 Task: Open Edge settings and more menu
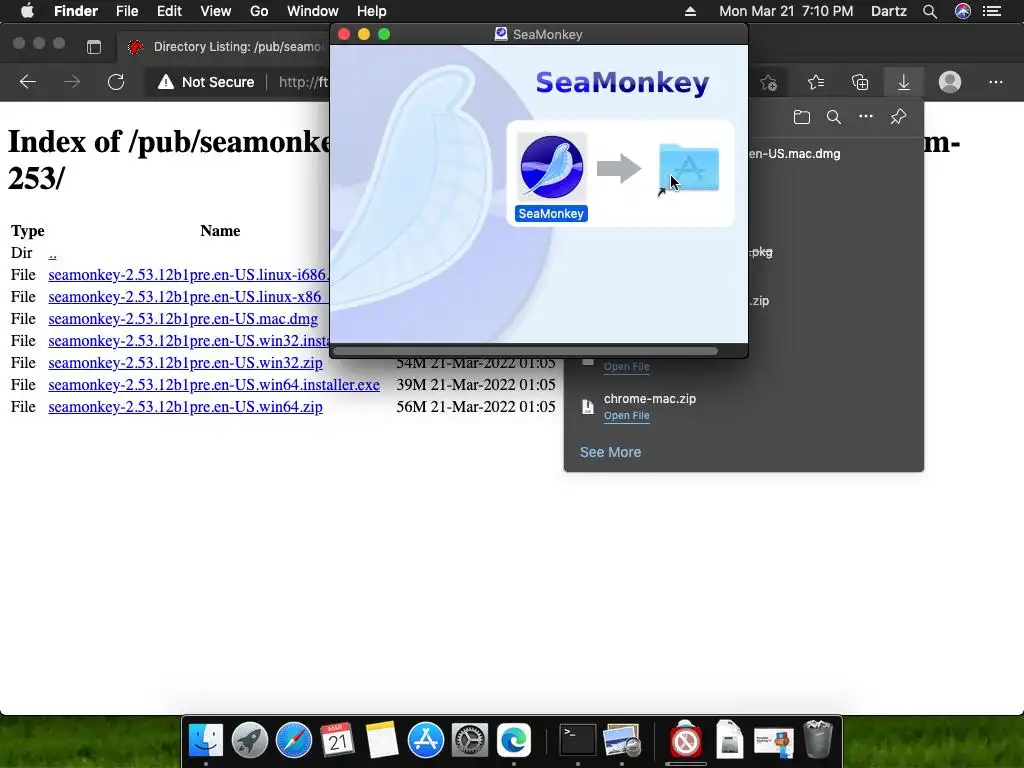click(x=995, y=82)
